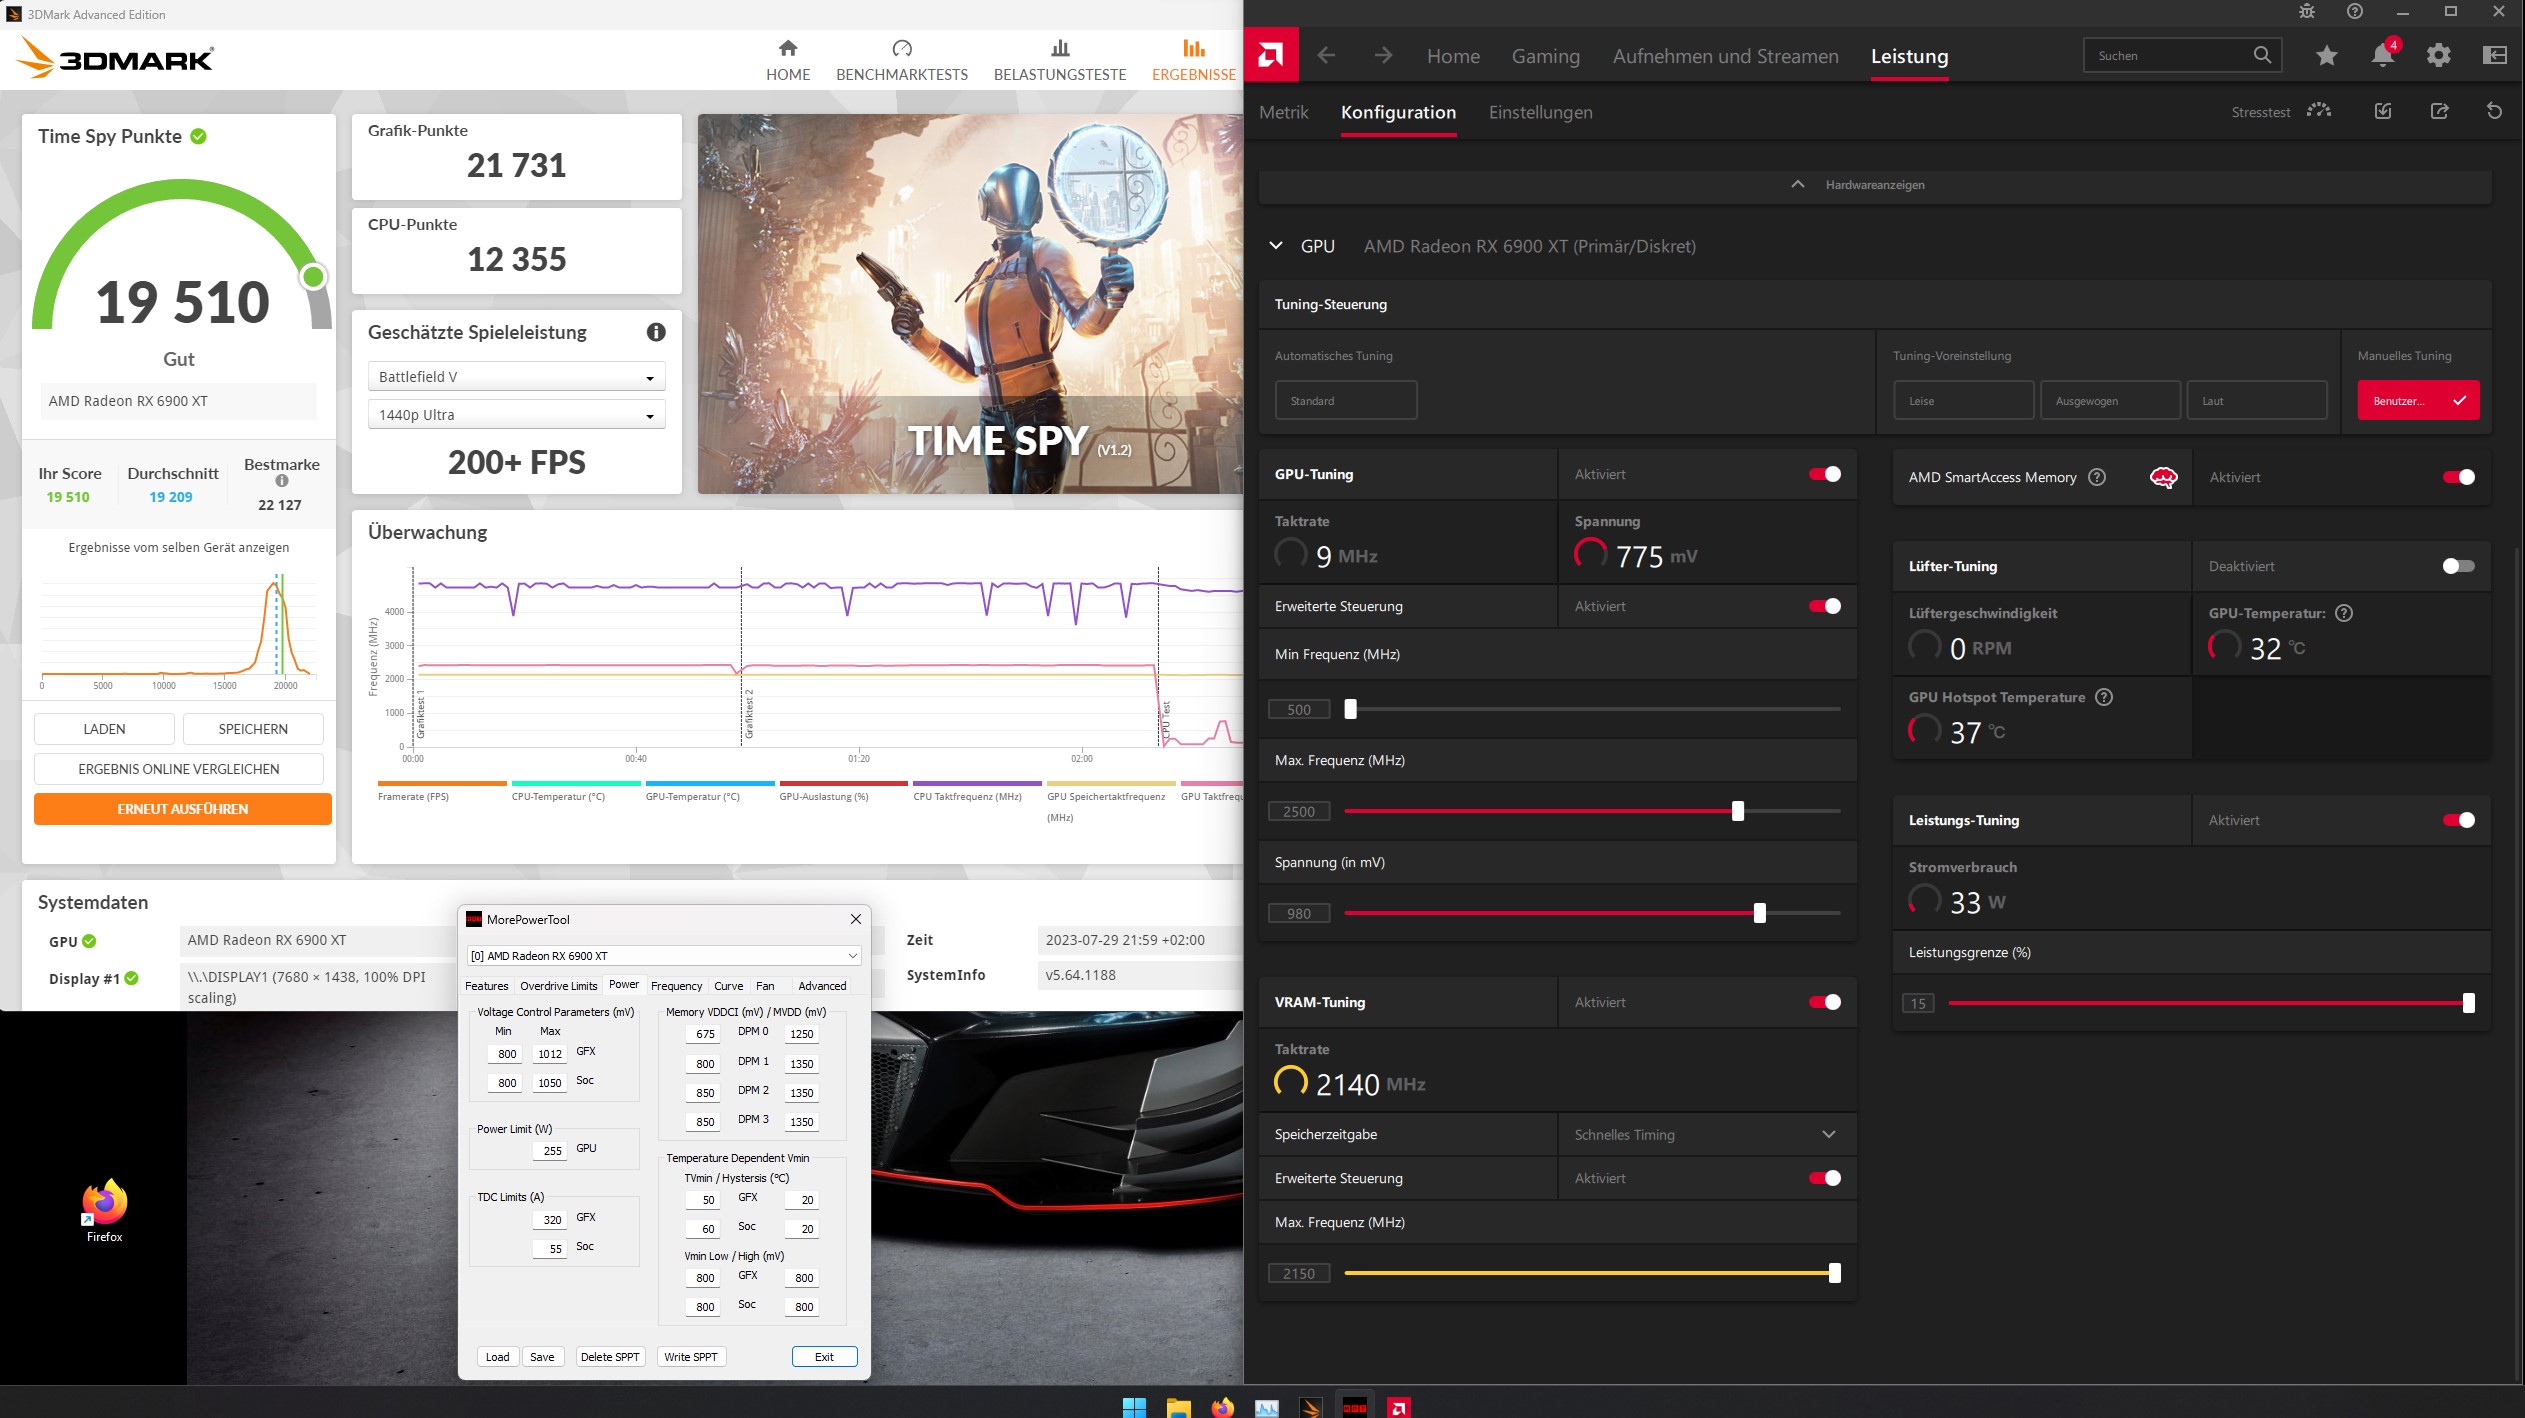
Task: Click info icon beside Geschätzte Spieleleistung
Action: [656, 332]
